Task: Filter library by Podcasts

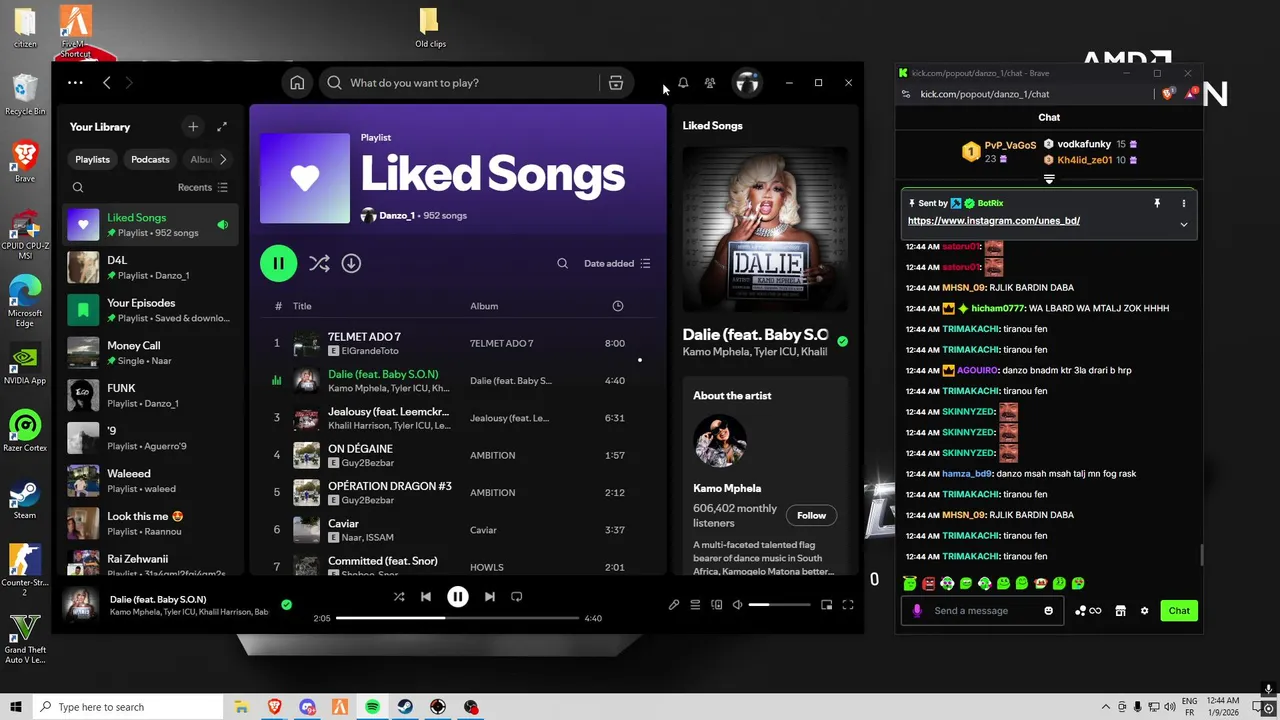Action: [150, 159]
